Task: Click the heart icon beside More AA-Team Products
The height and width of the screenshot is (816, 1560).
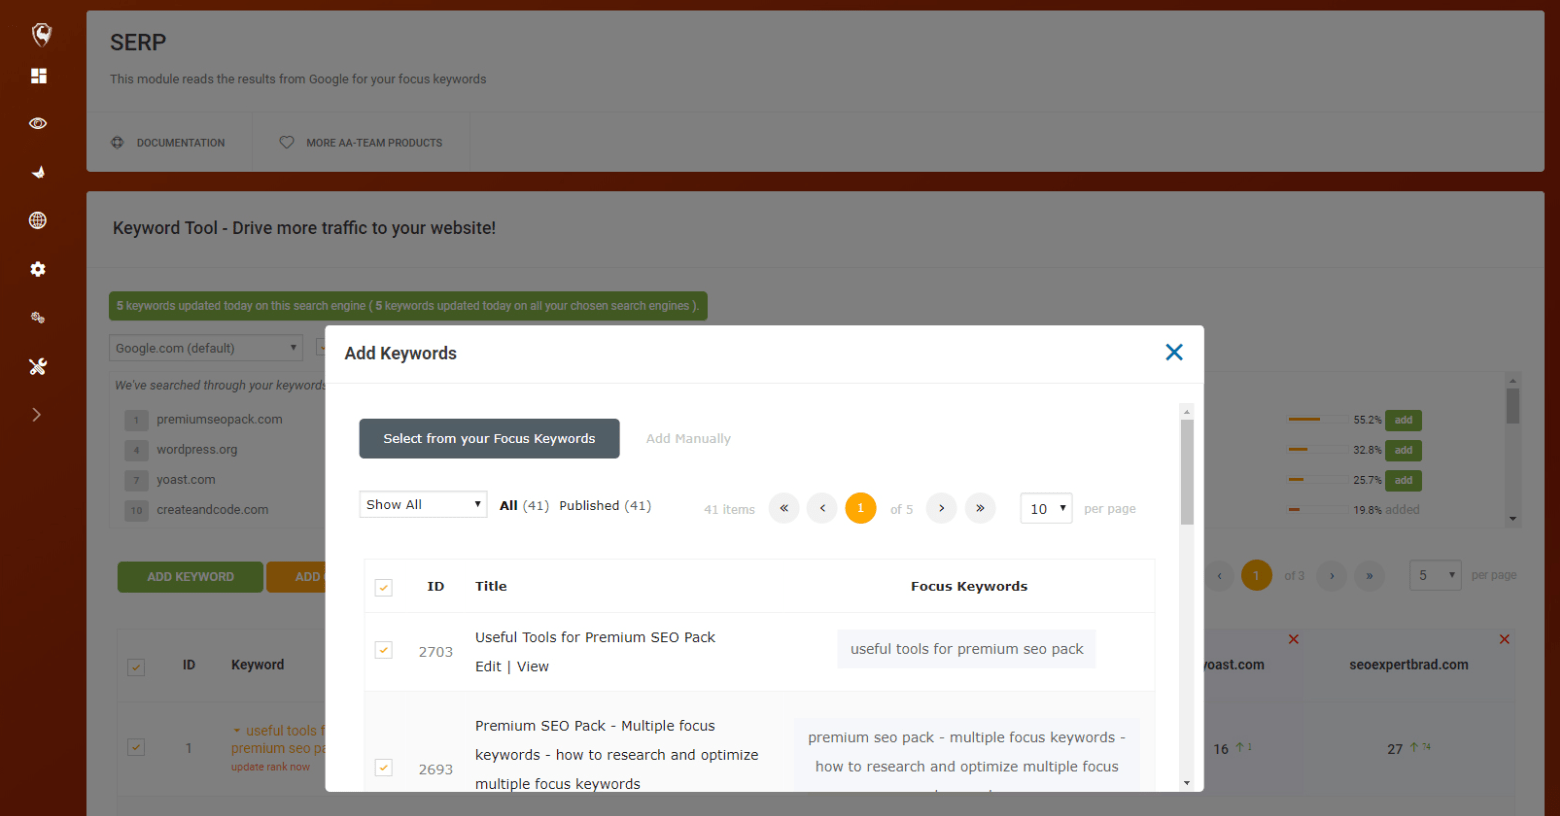Action: point(287,143)
